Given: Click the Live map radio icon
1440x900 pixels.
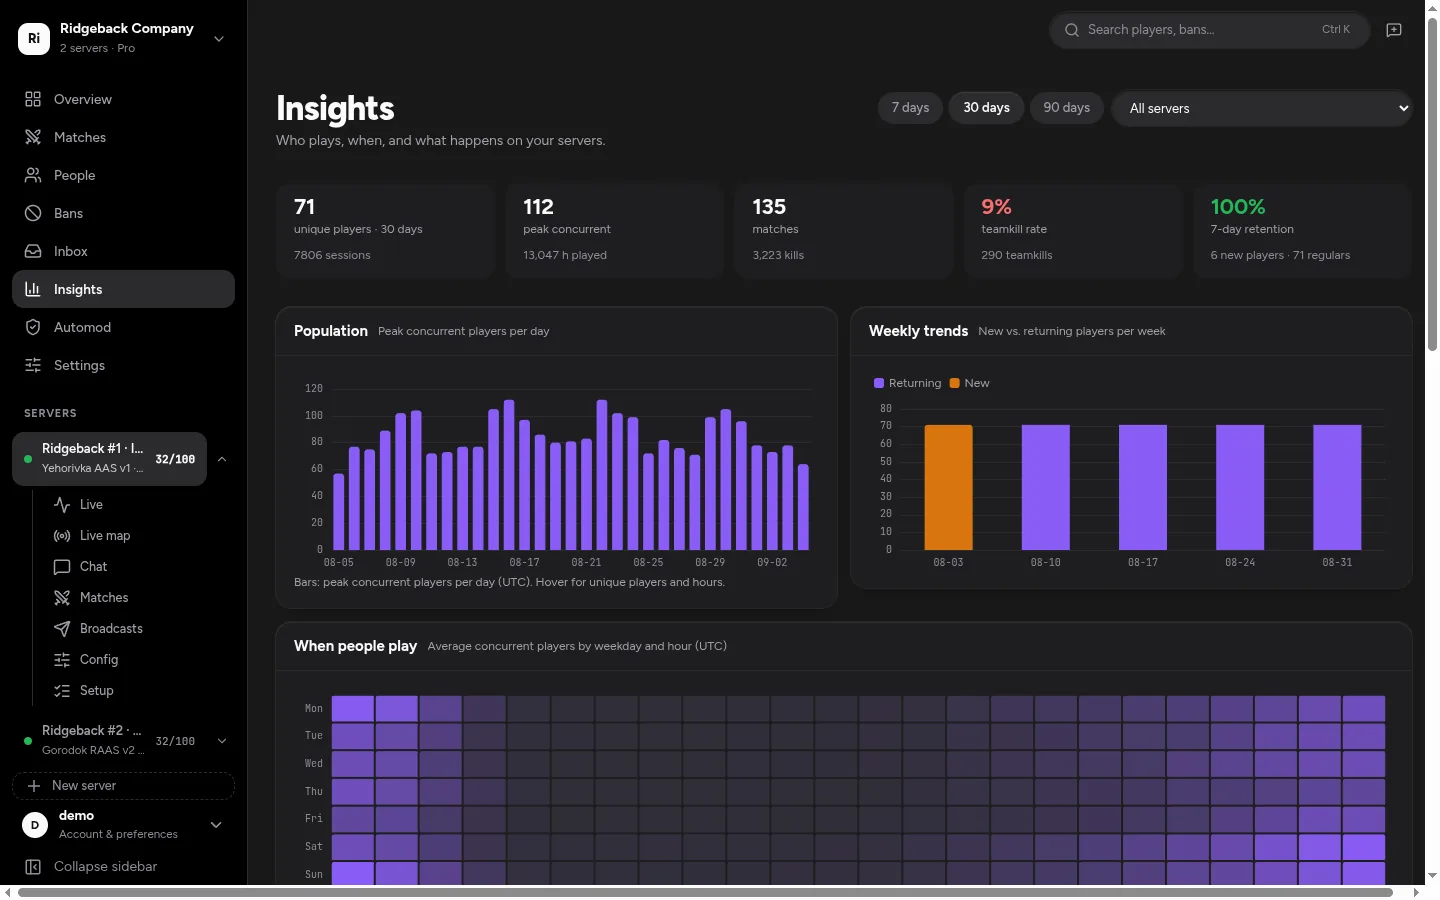Looking at the screenshot, I should [x=62, y=536].
